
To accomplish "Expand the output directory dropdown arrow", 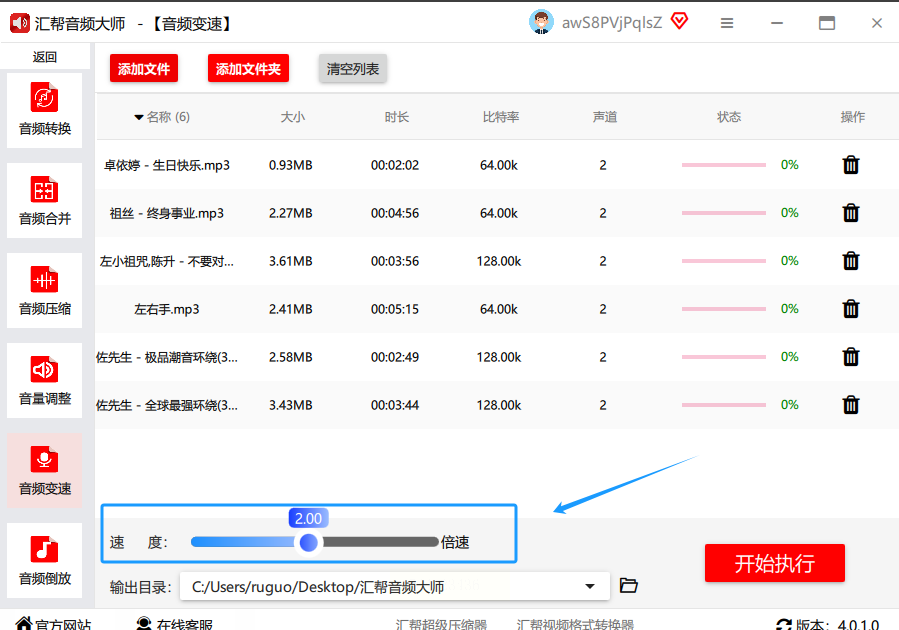I will [x=590, y=587].
